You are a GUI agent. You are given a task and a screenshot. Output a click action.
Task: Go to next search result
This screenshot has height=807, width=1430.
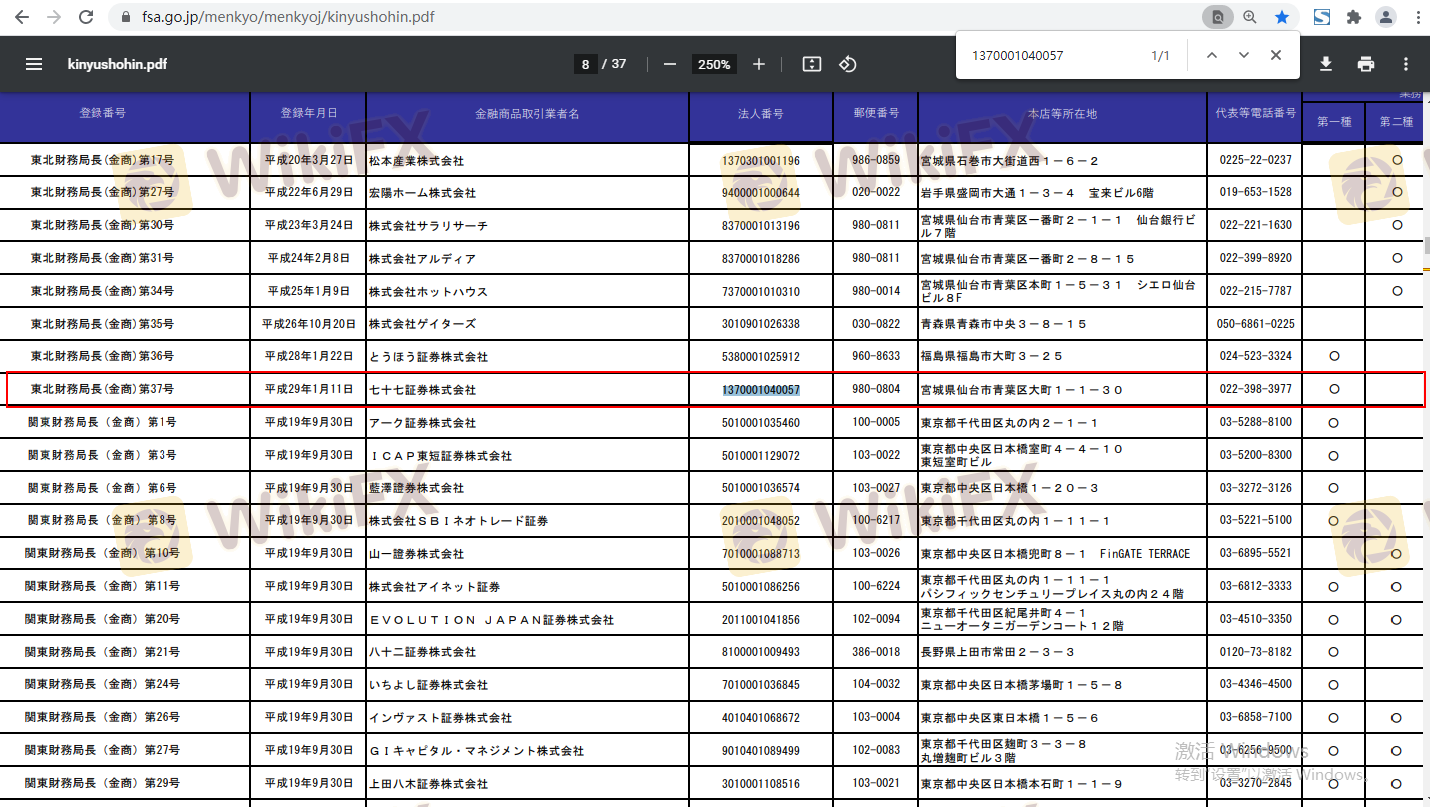[x=1243, y=56]
